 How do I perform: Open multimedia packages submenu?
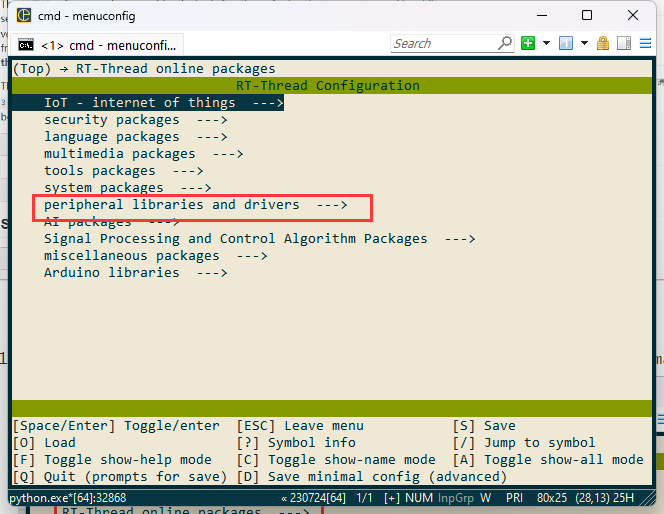(x=144, y=154)
